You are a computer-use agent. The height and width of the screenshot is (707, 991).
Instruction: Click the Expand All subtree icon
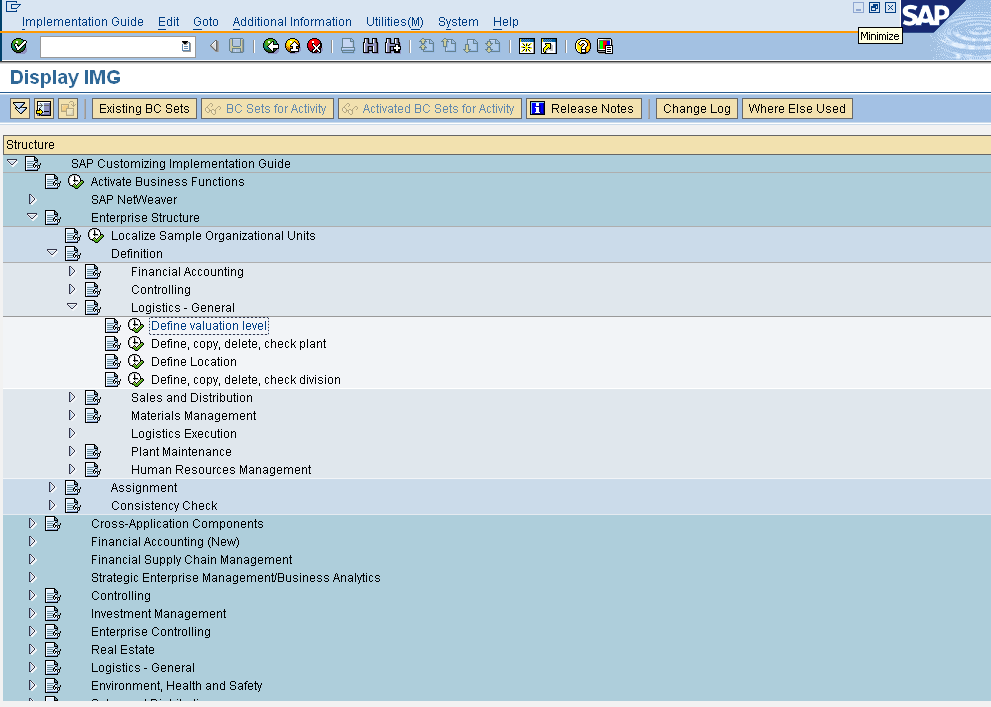[x=20, y=109]
